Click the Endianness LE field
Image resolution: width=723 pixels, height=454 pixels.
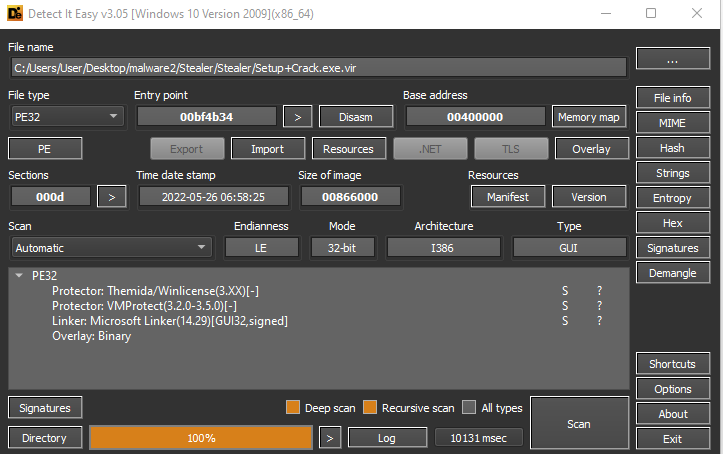(261, 248)
